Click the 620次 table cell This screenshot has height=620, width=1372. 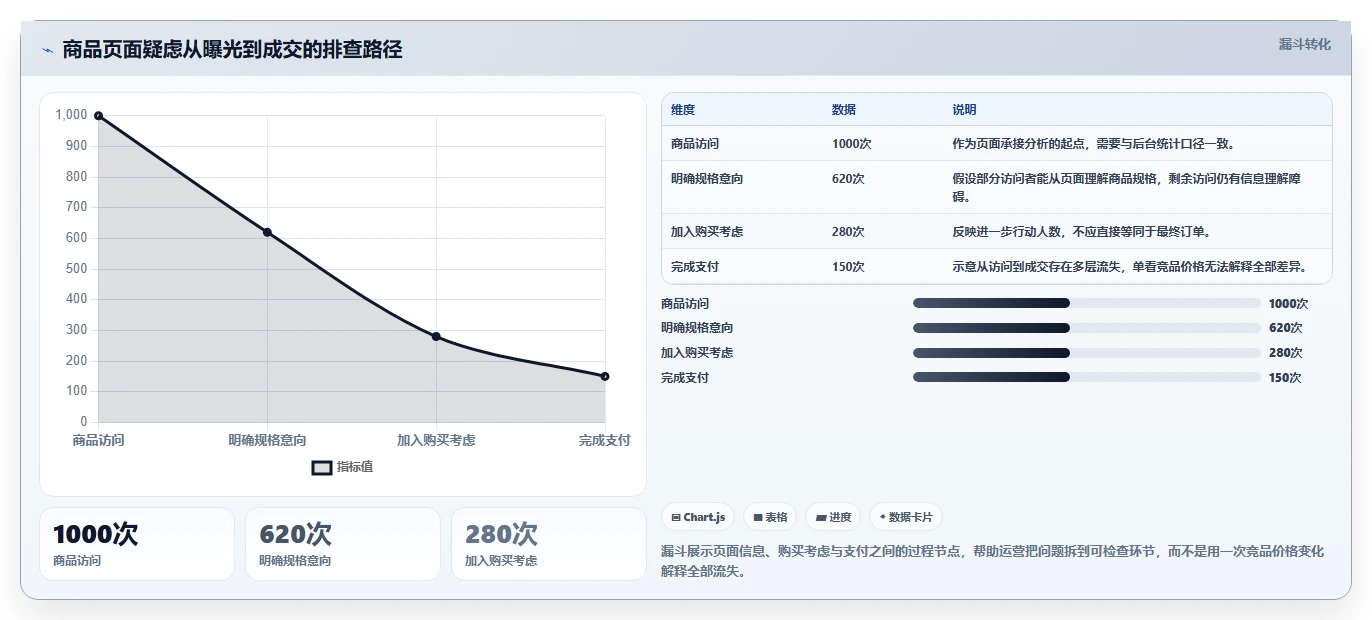click(848, 179)
